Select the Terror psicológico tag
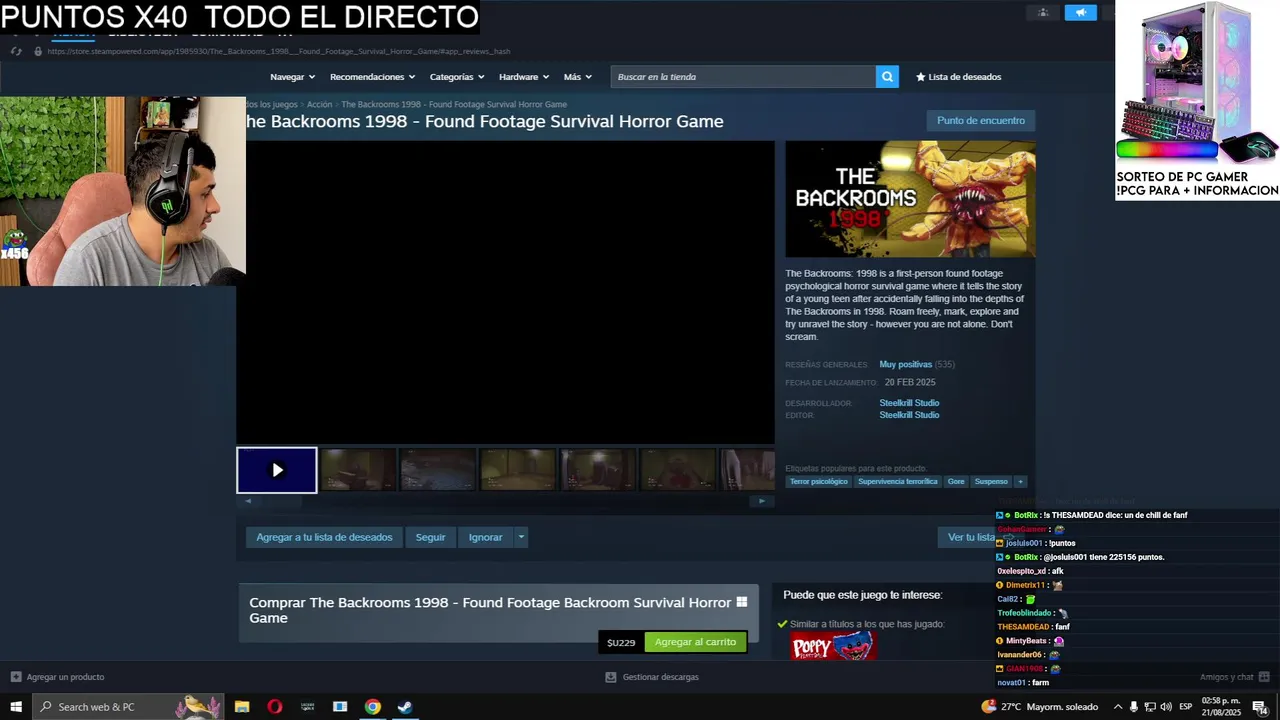 tap(819, 482)
